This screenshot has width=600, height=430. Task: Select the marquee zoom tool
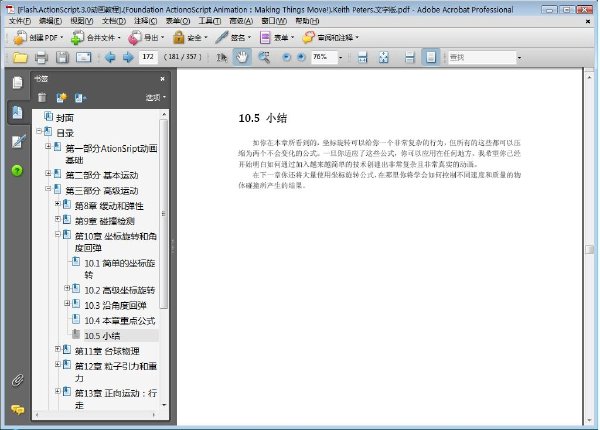point(264,57)
